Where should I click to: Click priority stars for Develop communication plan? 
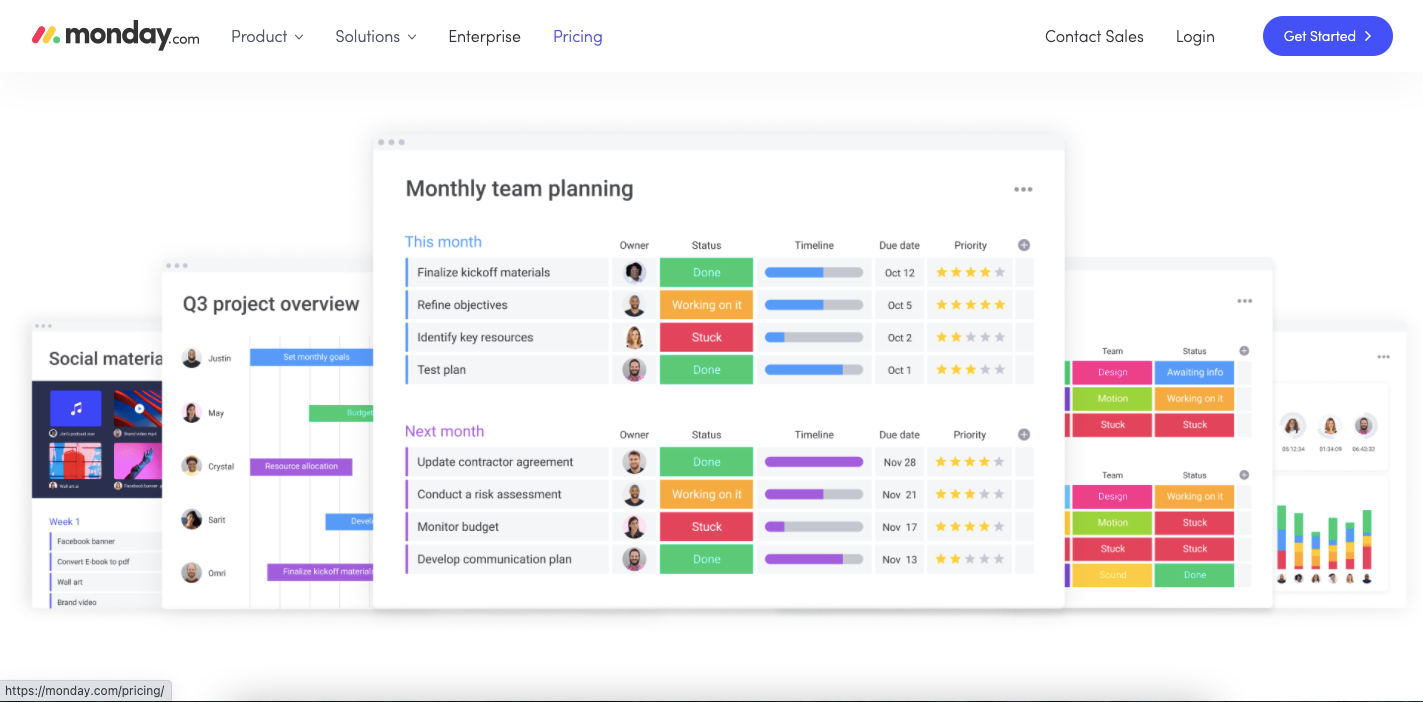coord(970,559)
